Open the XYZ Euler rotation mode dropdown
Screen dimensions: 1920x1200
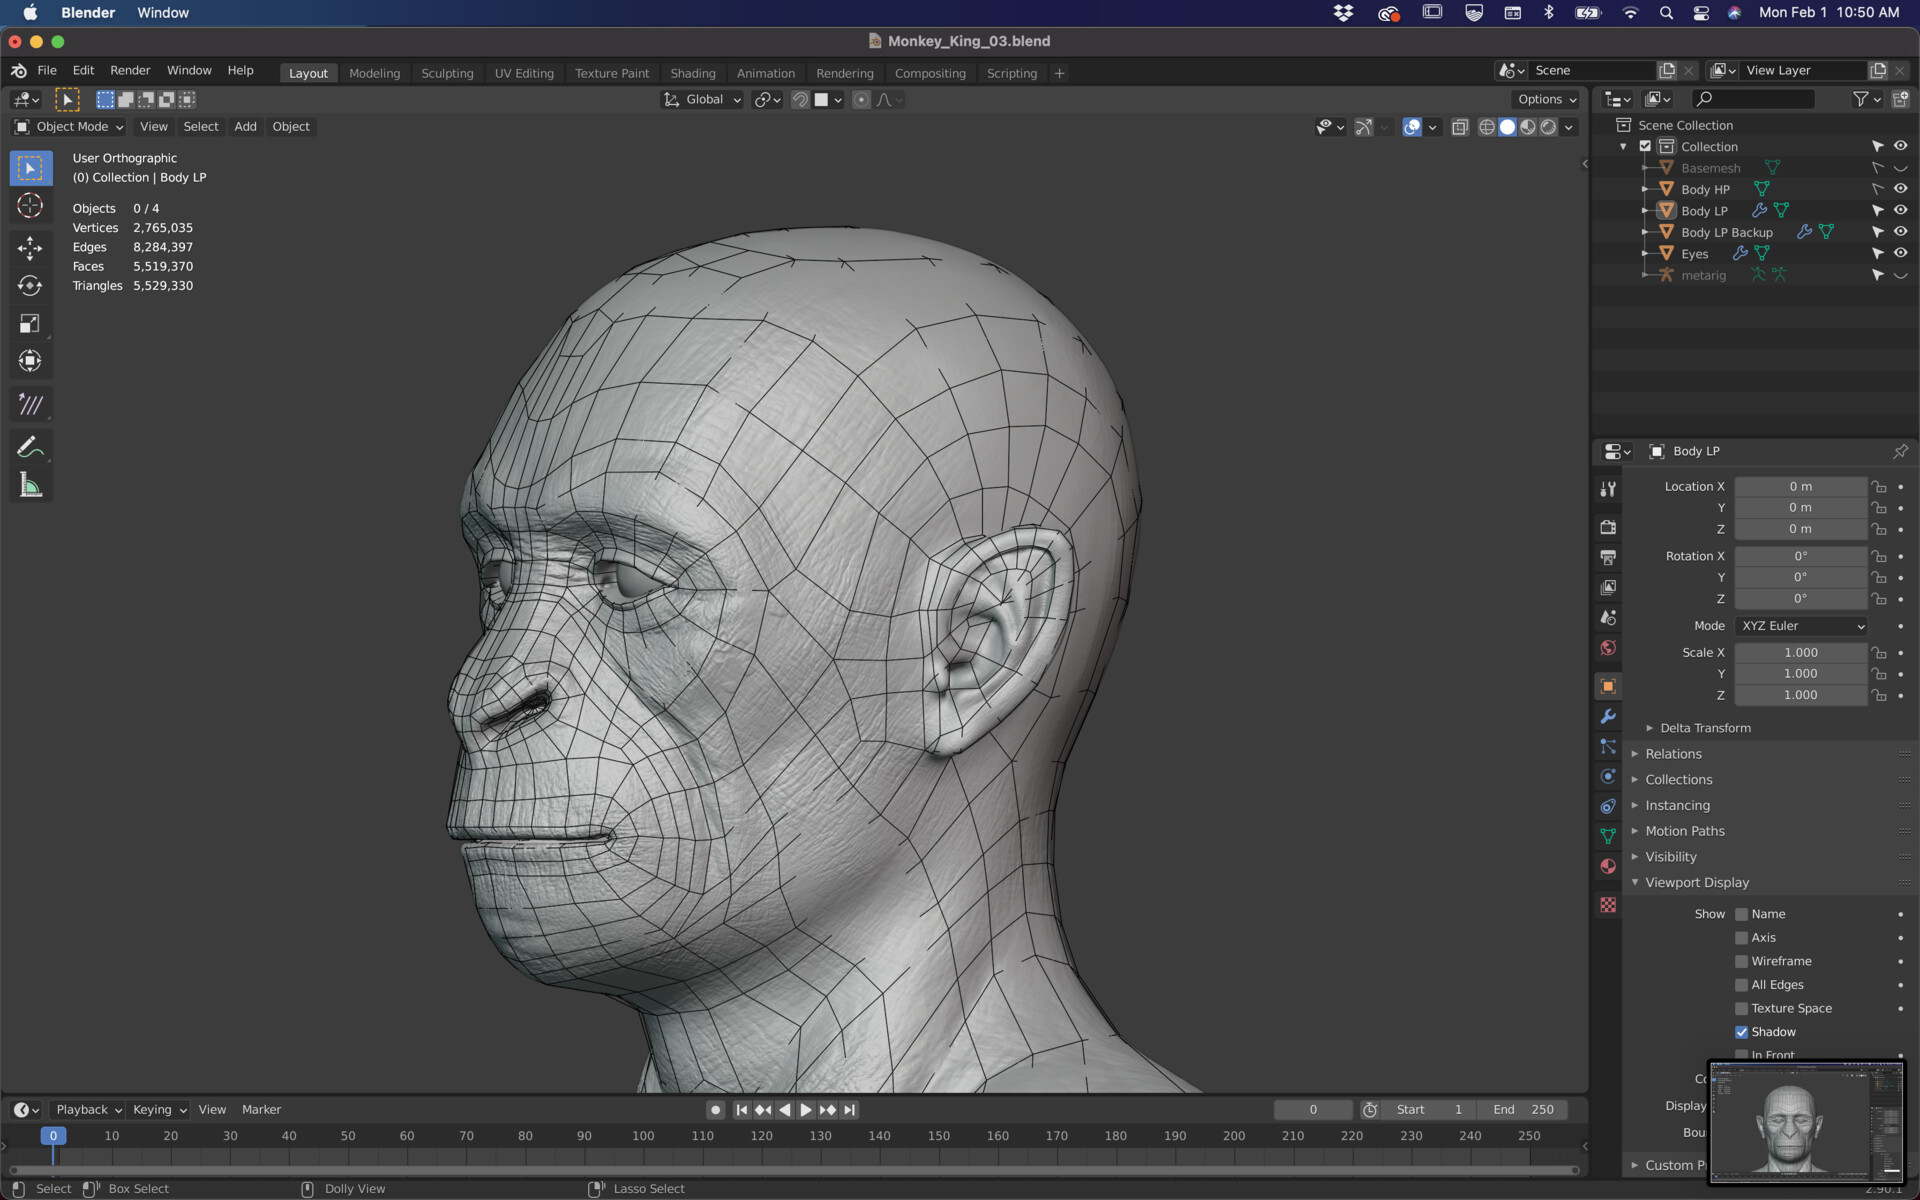[1800, 626]
